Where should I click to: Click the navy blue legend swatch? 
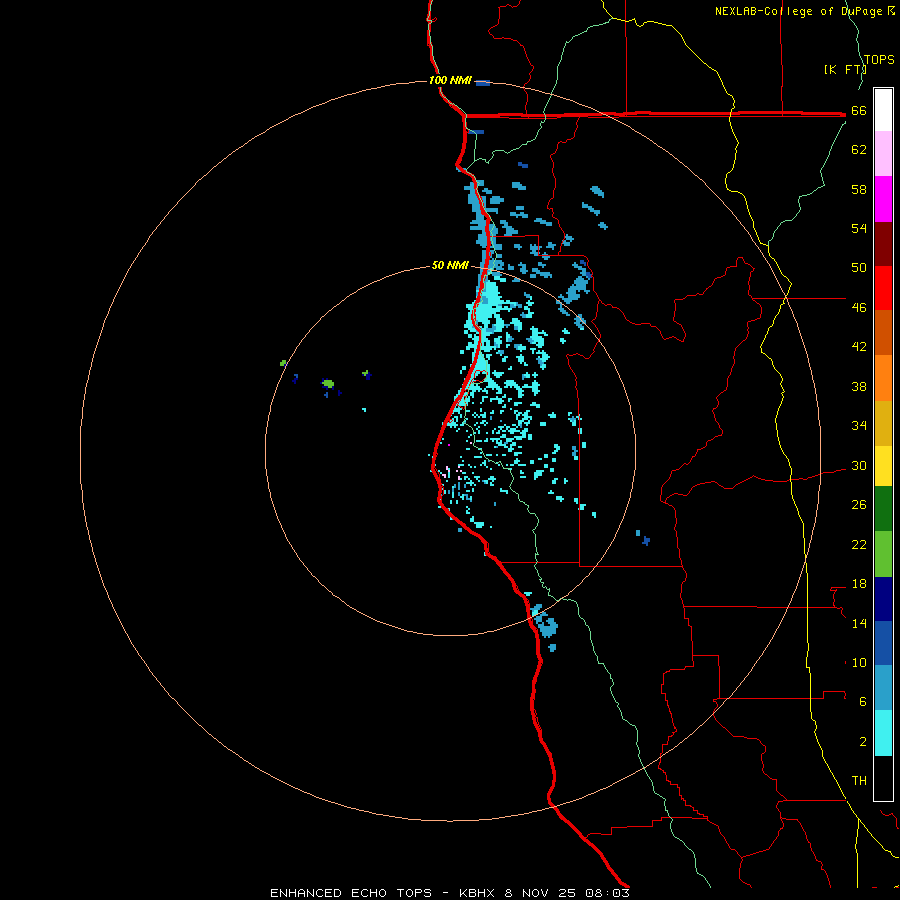coord(883,599)
